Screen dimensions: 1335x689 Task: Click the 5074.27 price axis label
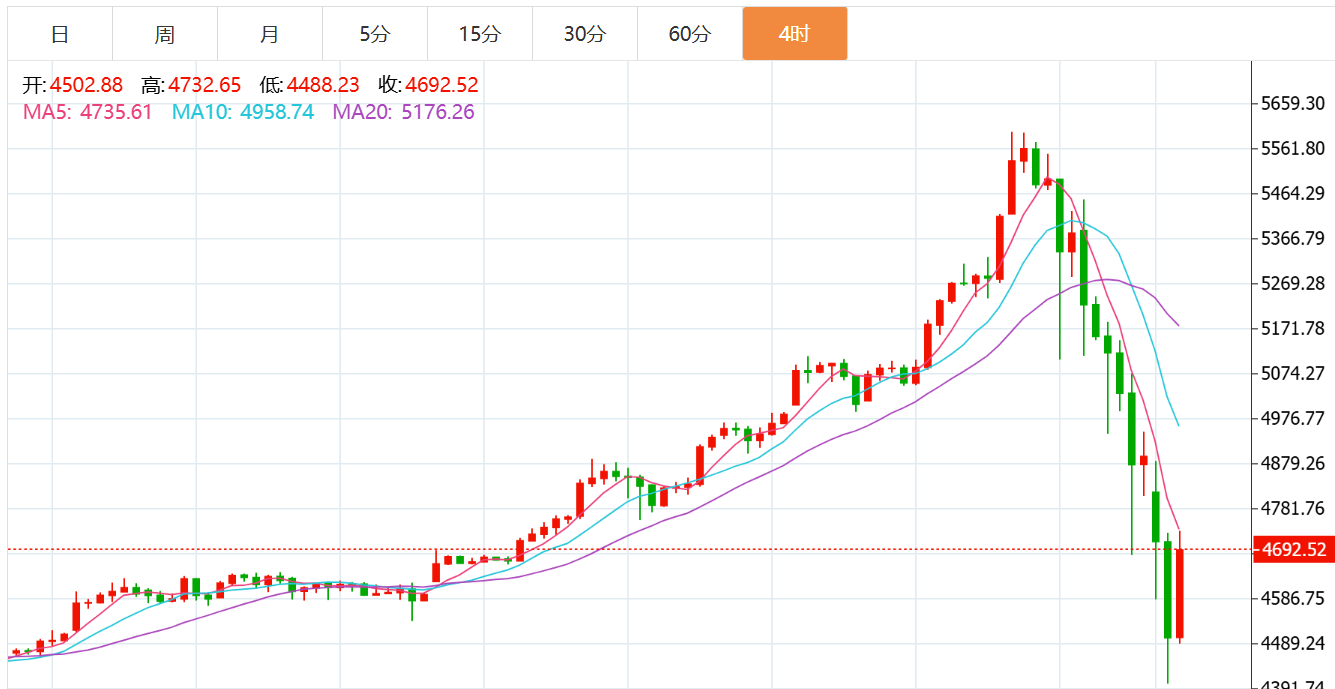1293,374
